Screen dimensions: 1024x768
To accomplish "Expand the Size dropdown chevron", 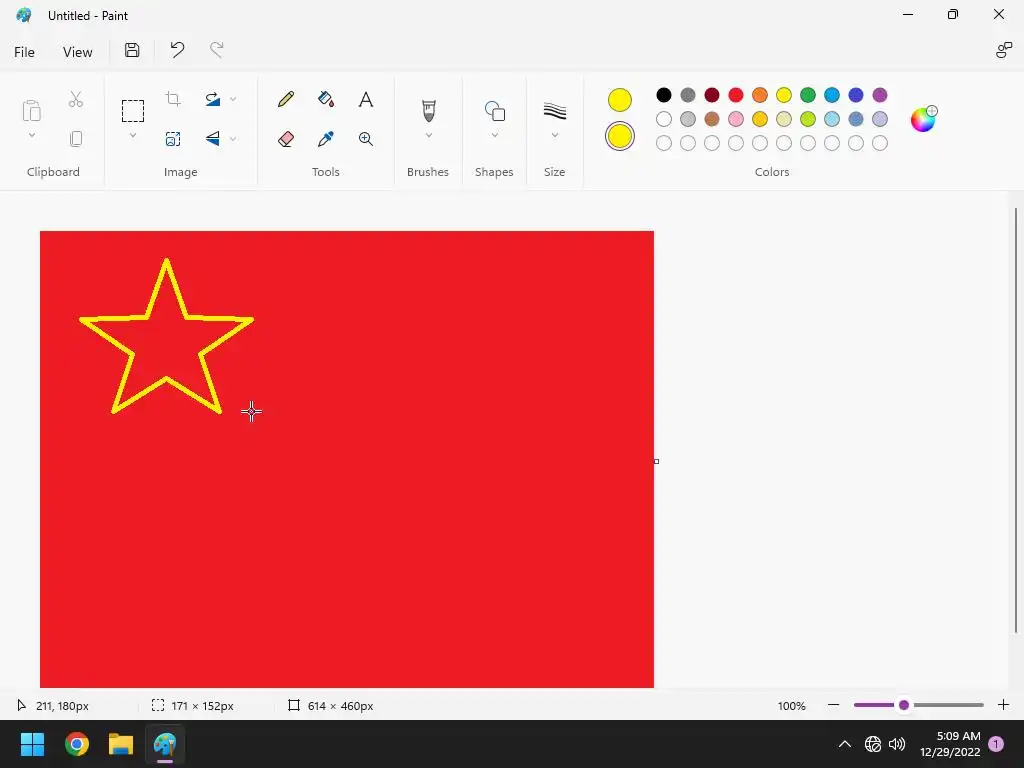I will pos(554,135).
